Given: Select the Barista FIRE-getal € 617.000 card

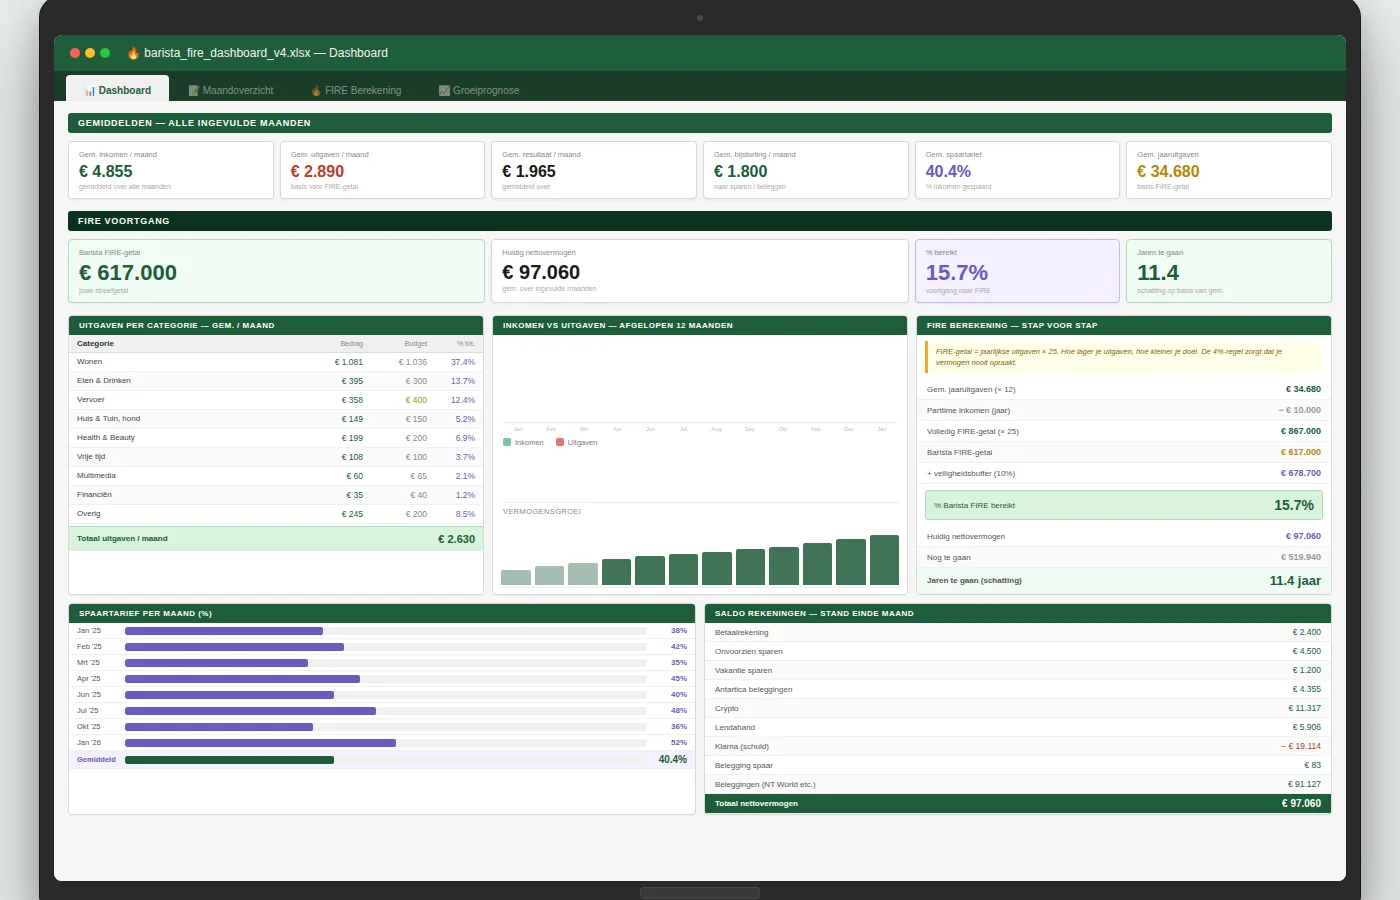Looking at the screenshot, I should coord(276,271).
